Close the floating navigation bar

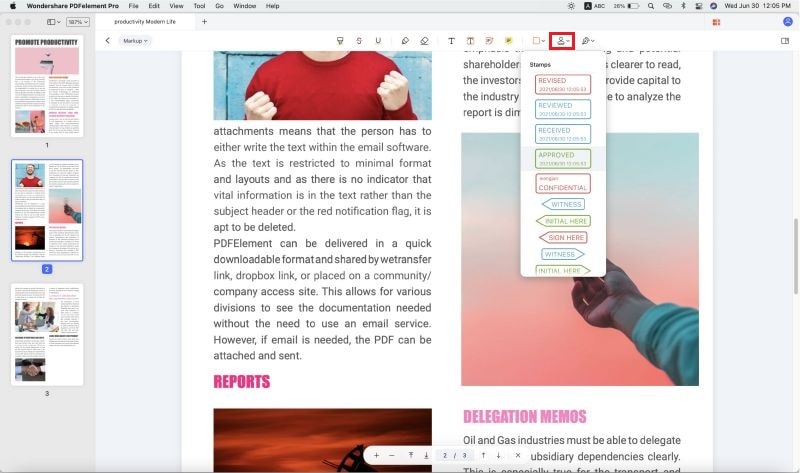(x=518, y=455)
